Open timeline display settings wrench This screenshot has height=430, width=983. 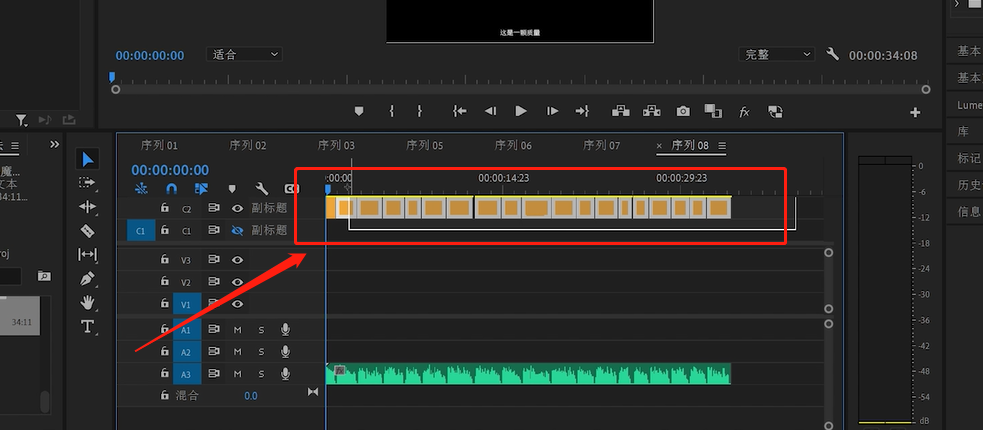coord(262,188)
